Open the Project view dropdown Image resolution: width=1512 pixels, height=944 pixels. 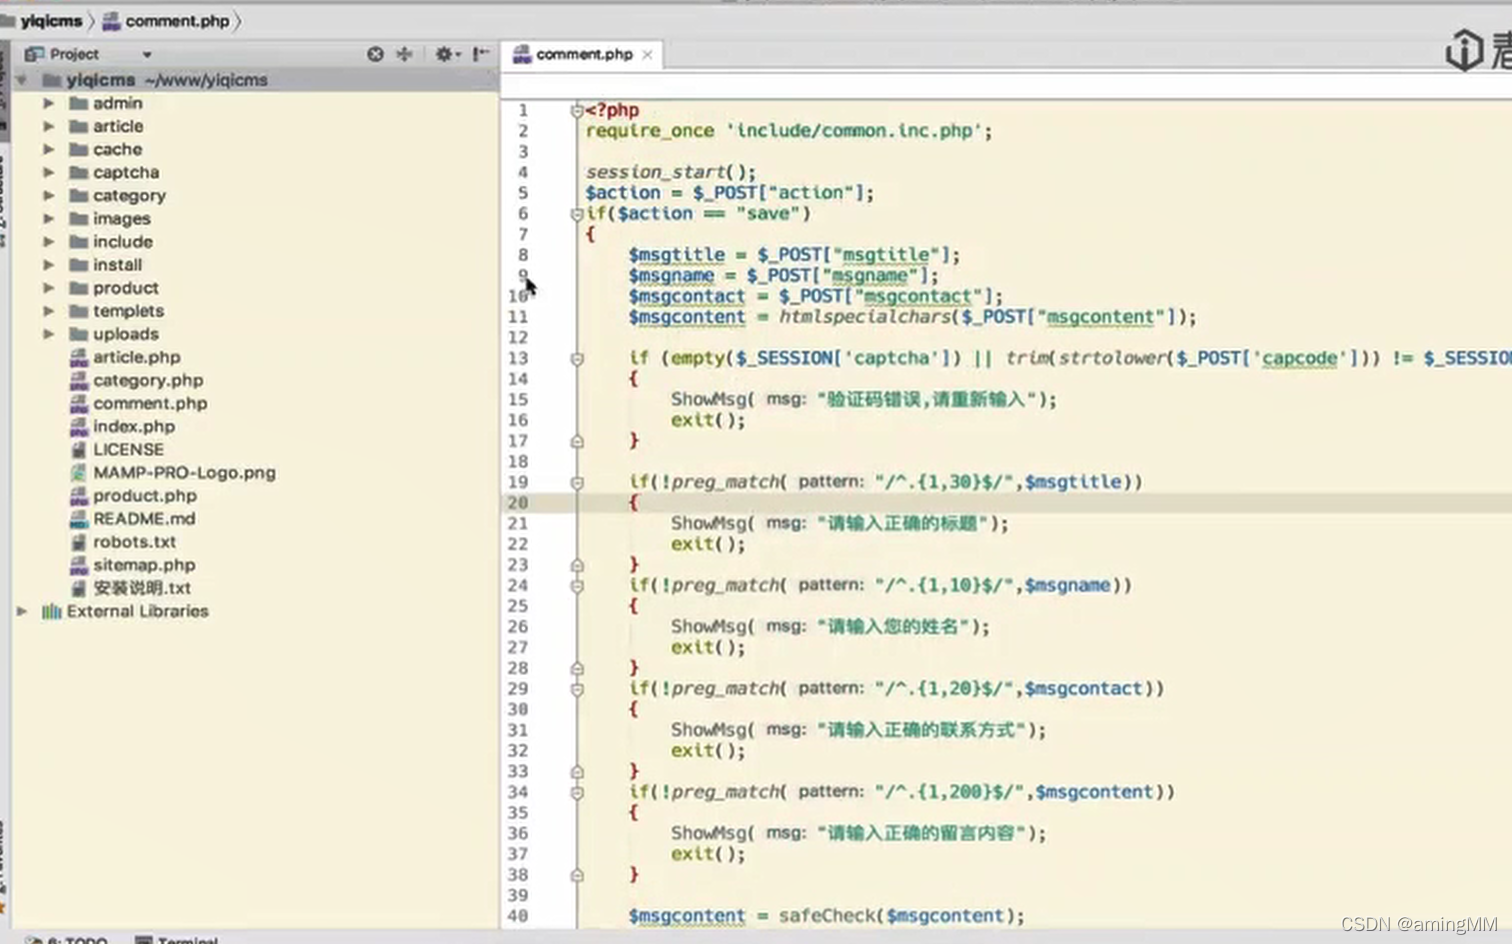click(x=147, y=54)
